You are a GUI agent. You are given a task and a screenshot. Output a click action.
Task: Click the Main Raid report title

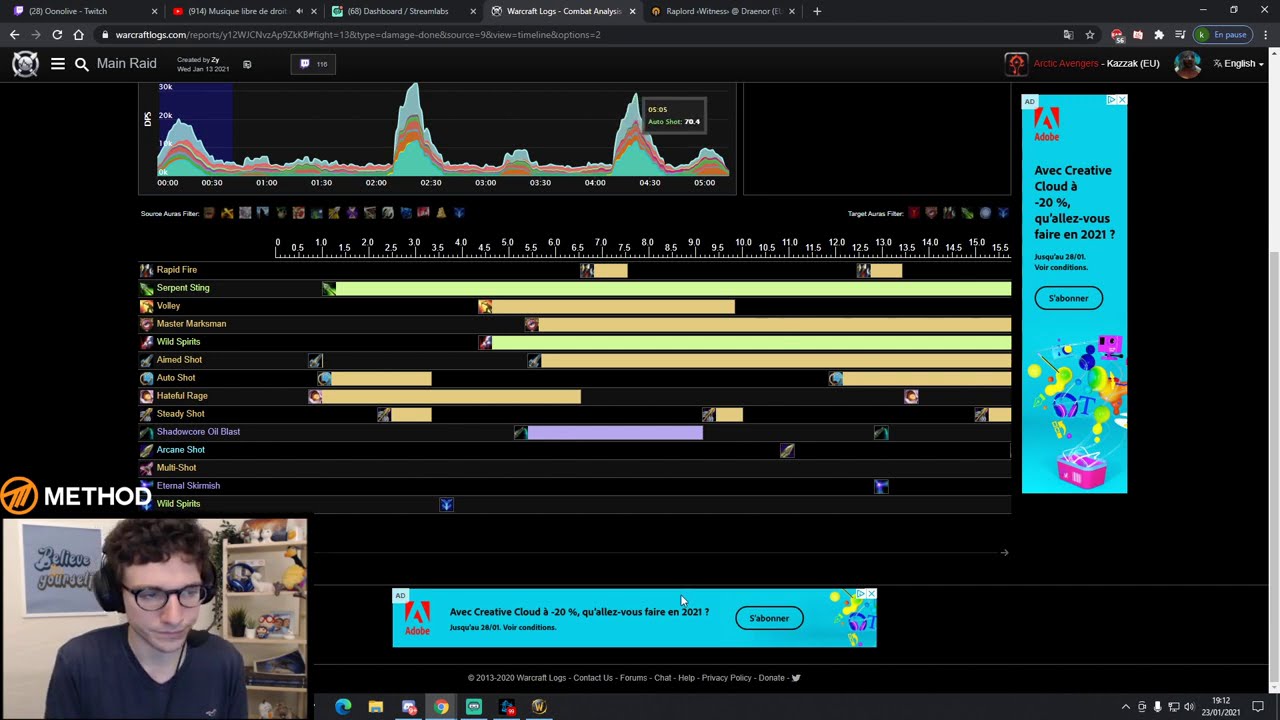point(127,63)
